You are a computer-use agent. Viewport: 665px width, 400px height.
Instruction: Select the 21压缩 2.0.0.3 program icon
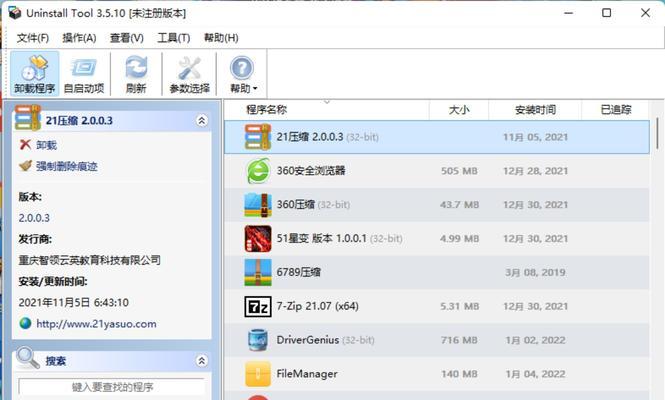pos(258,137)
